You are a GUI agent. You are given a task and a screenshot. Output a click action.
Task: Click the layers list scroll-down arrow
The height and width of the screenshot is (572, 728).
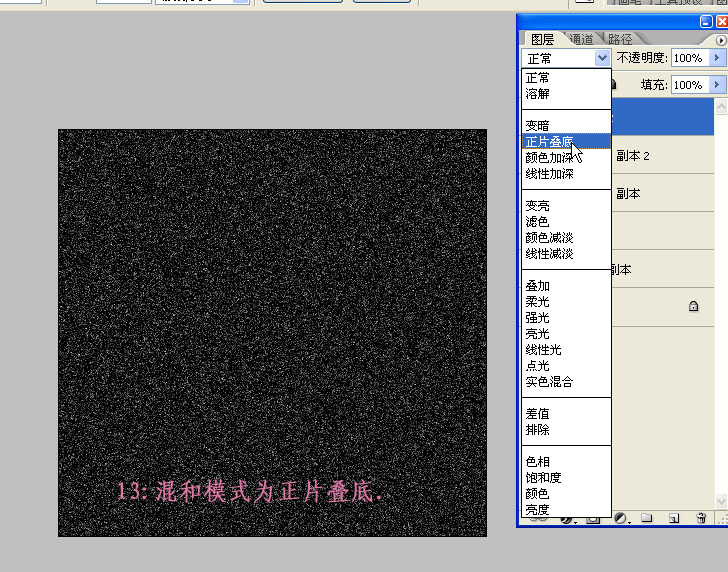coord(721,500)
